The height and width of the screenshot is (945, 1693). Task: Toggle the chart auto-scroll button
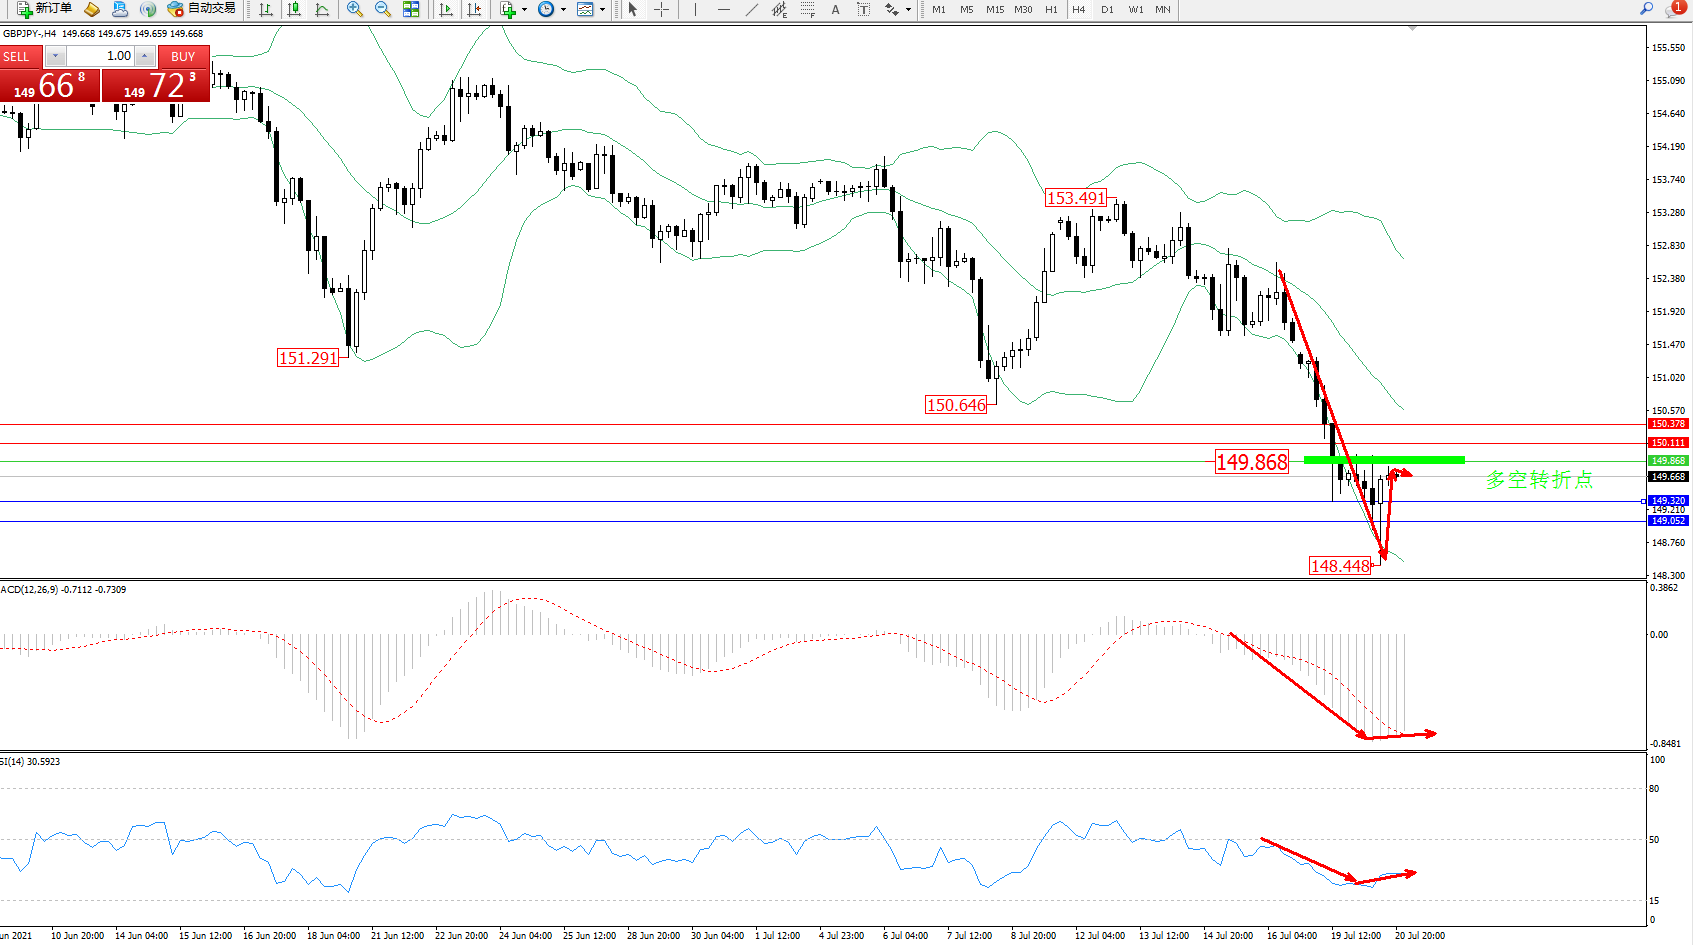click(446, 9)
